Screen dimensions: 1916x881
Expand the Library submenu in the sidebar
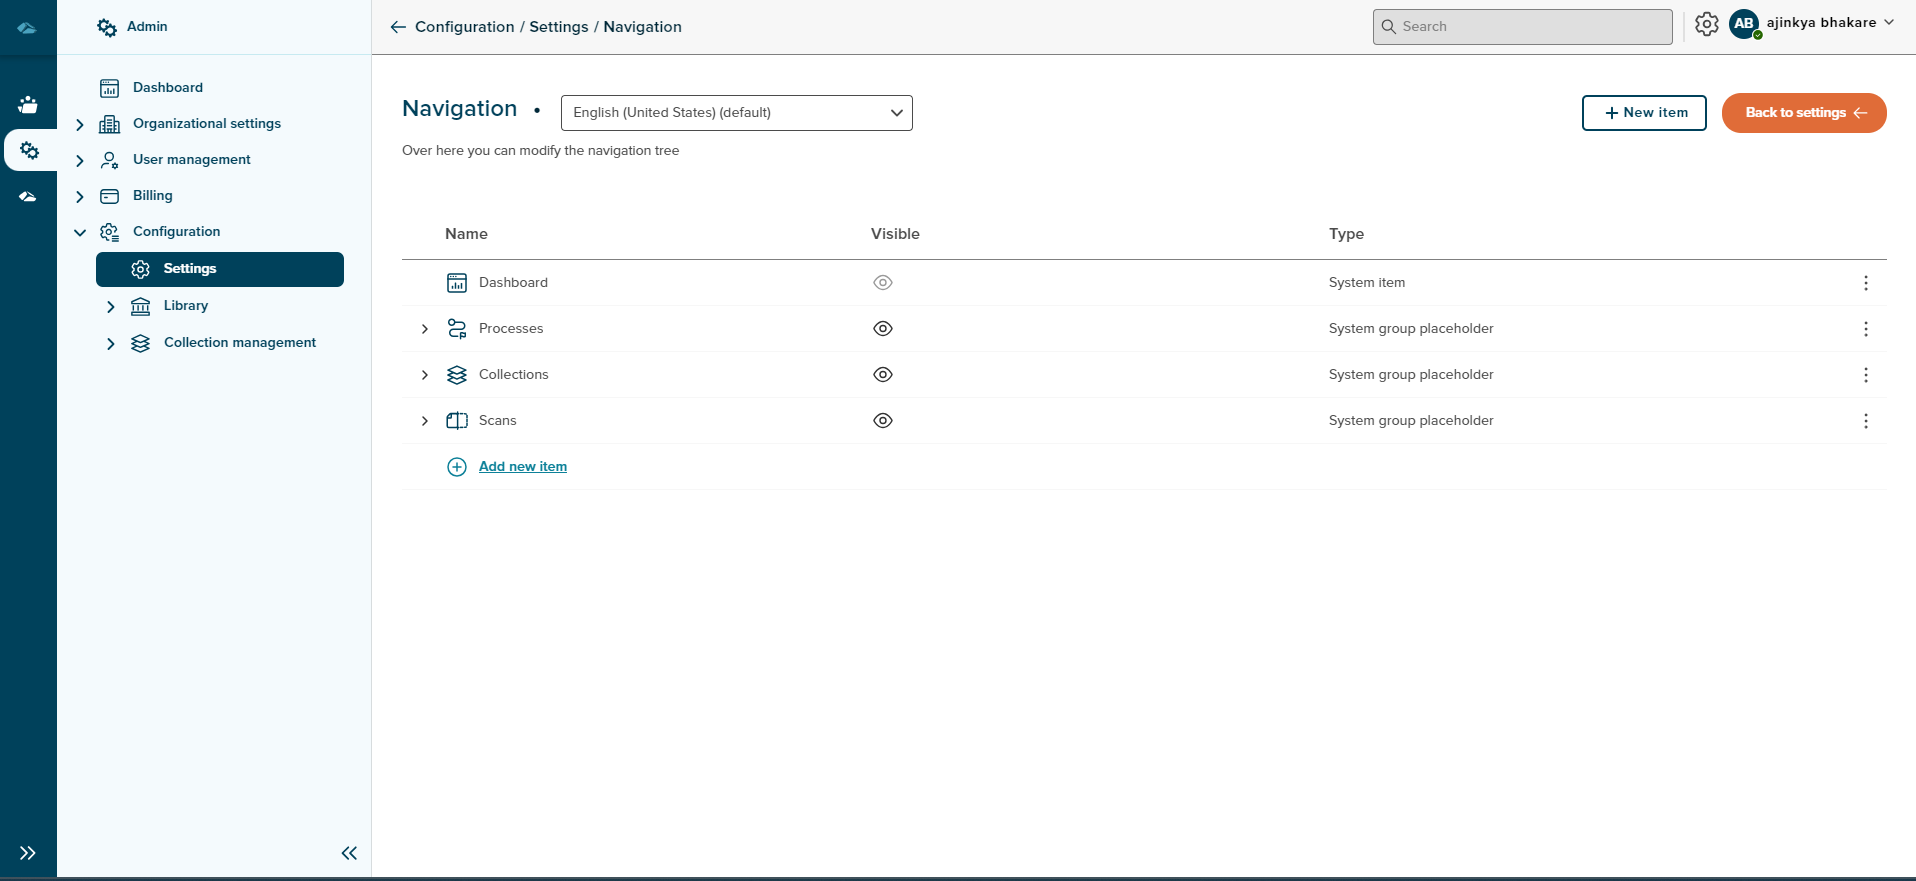[111, 307]
